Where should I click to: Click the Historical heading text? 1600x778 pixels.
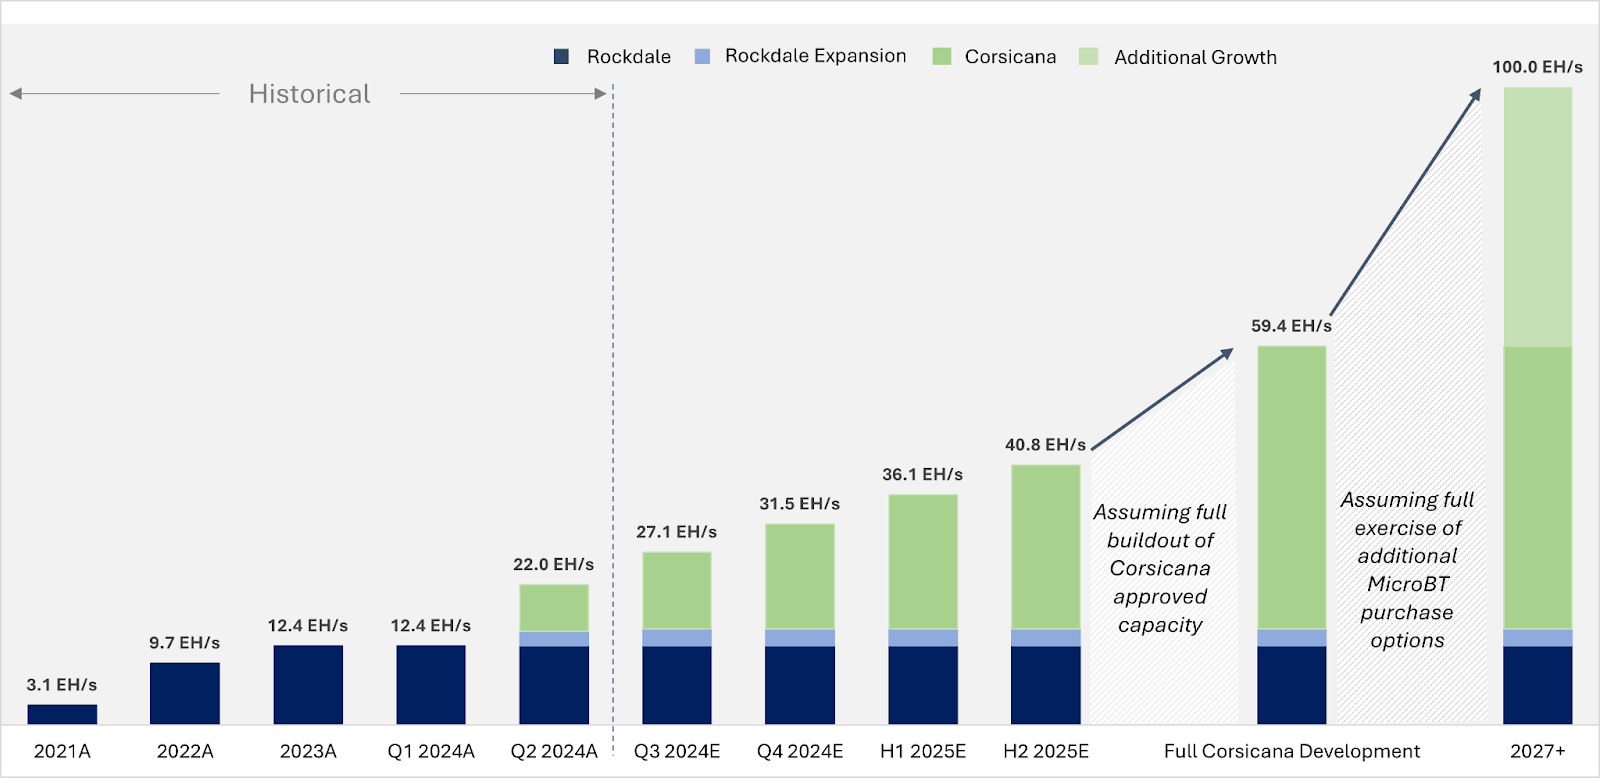click(x=309, y=94)
